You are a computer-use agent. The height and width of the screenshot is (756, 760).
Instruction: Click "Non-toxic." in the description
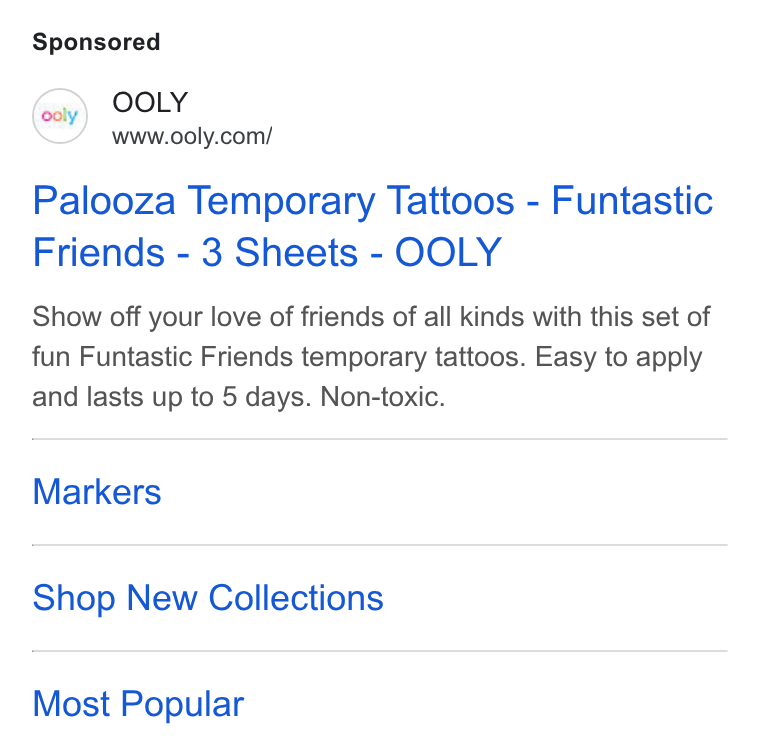[x=383, y=397]
